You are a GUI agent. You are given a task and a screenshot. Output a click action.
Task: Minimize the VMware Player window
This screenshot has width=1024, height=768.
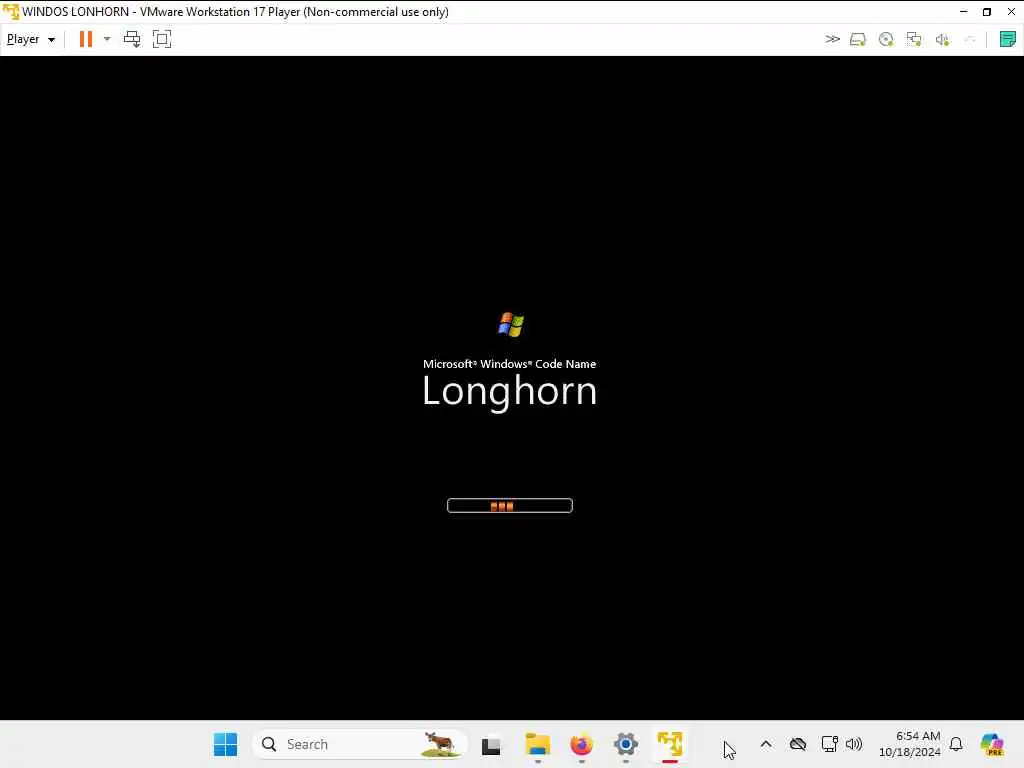pyautogui.click(x=963, y=12)
